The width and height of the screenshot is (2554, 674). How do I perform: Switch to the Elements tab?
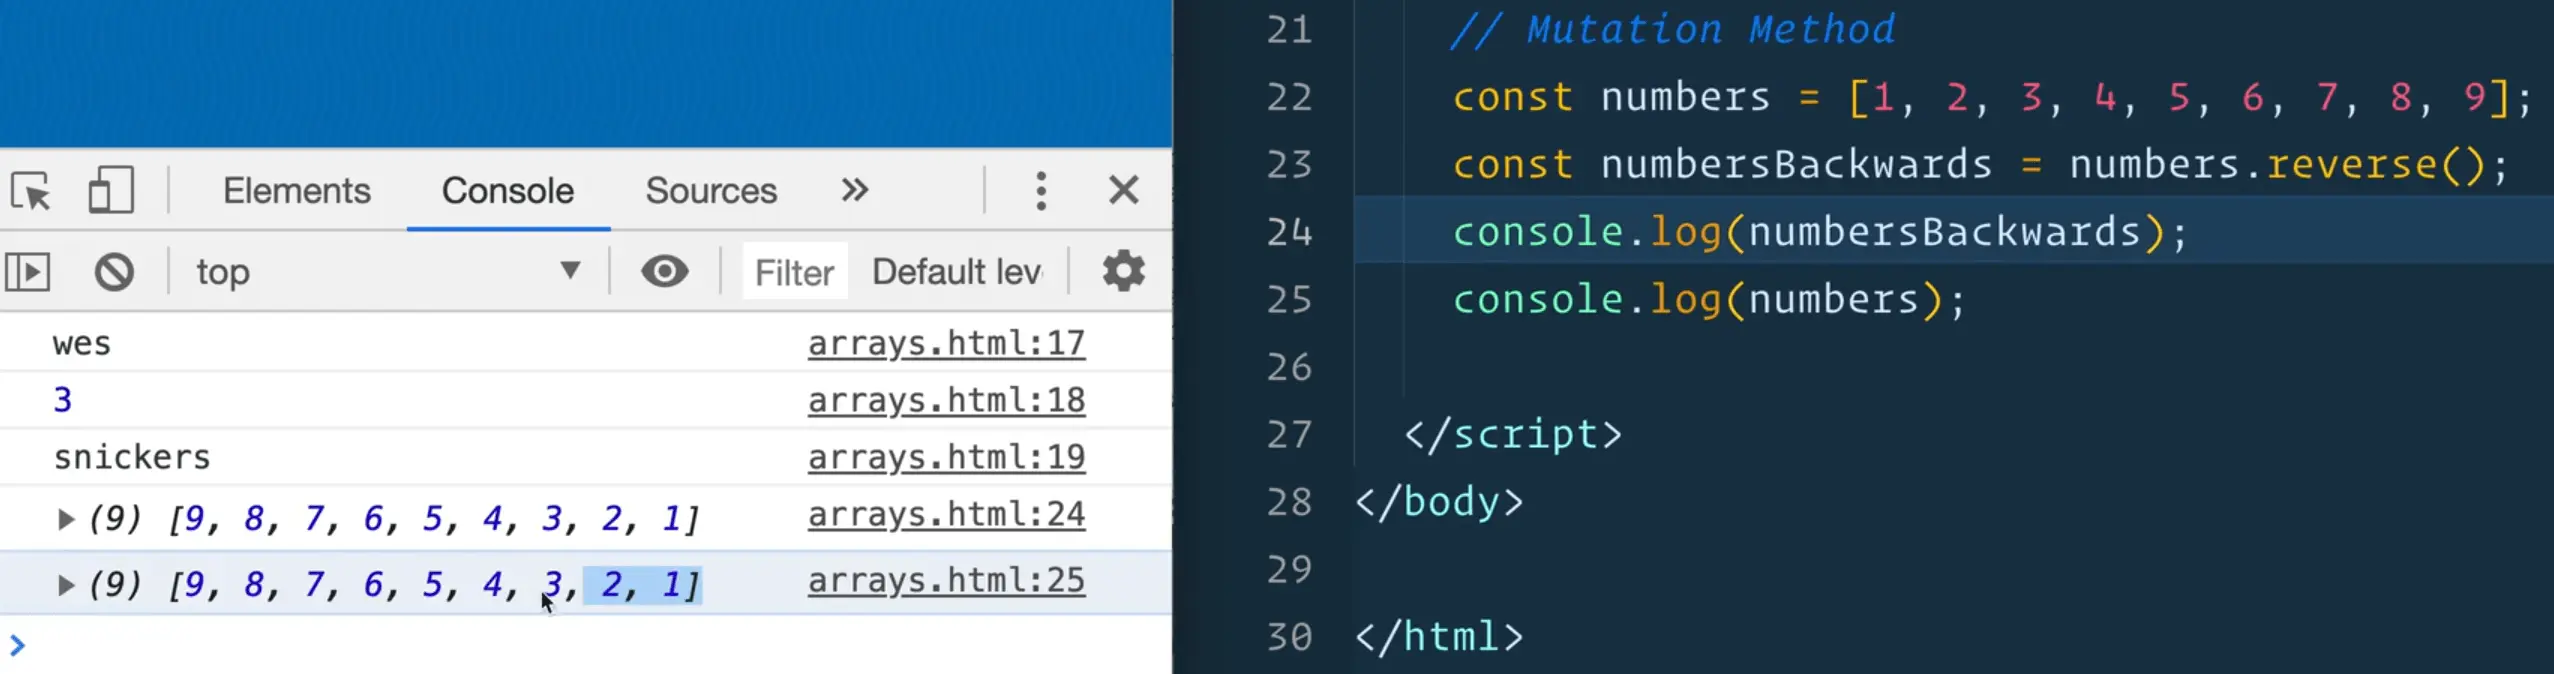click(296, 190)
